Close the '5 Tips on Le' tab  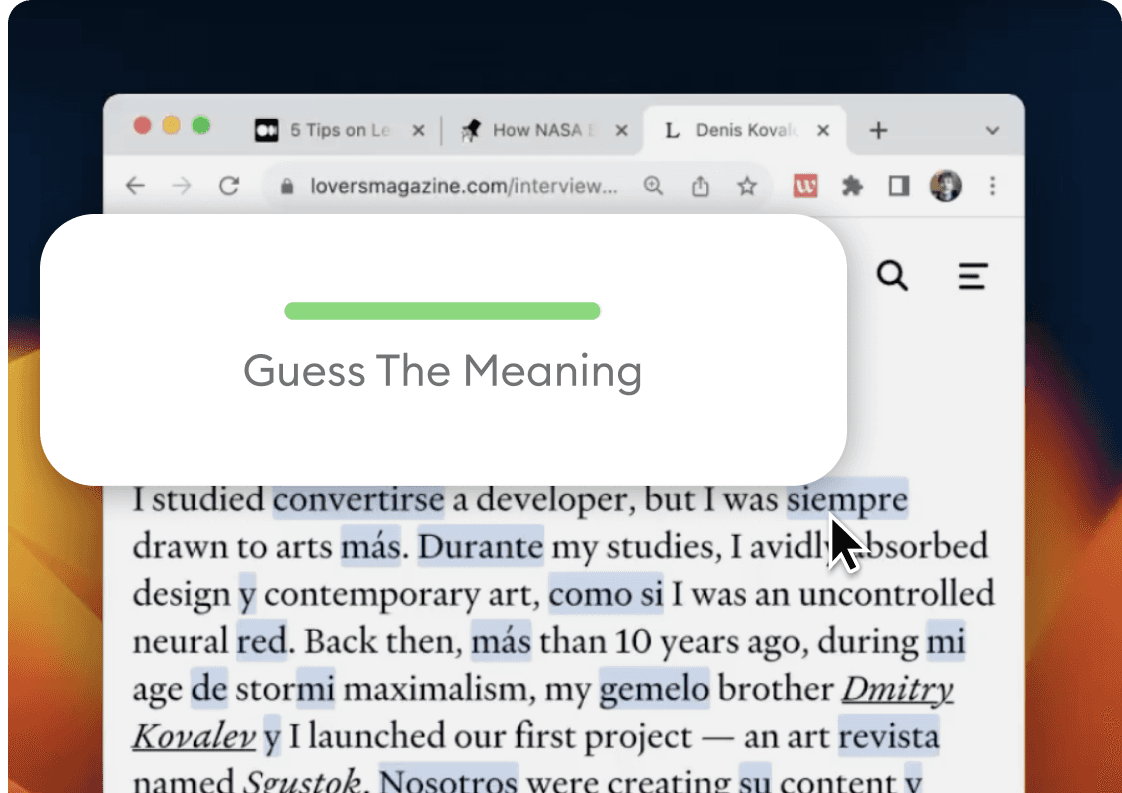point(419,130)
